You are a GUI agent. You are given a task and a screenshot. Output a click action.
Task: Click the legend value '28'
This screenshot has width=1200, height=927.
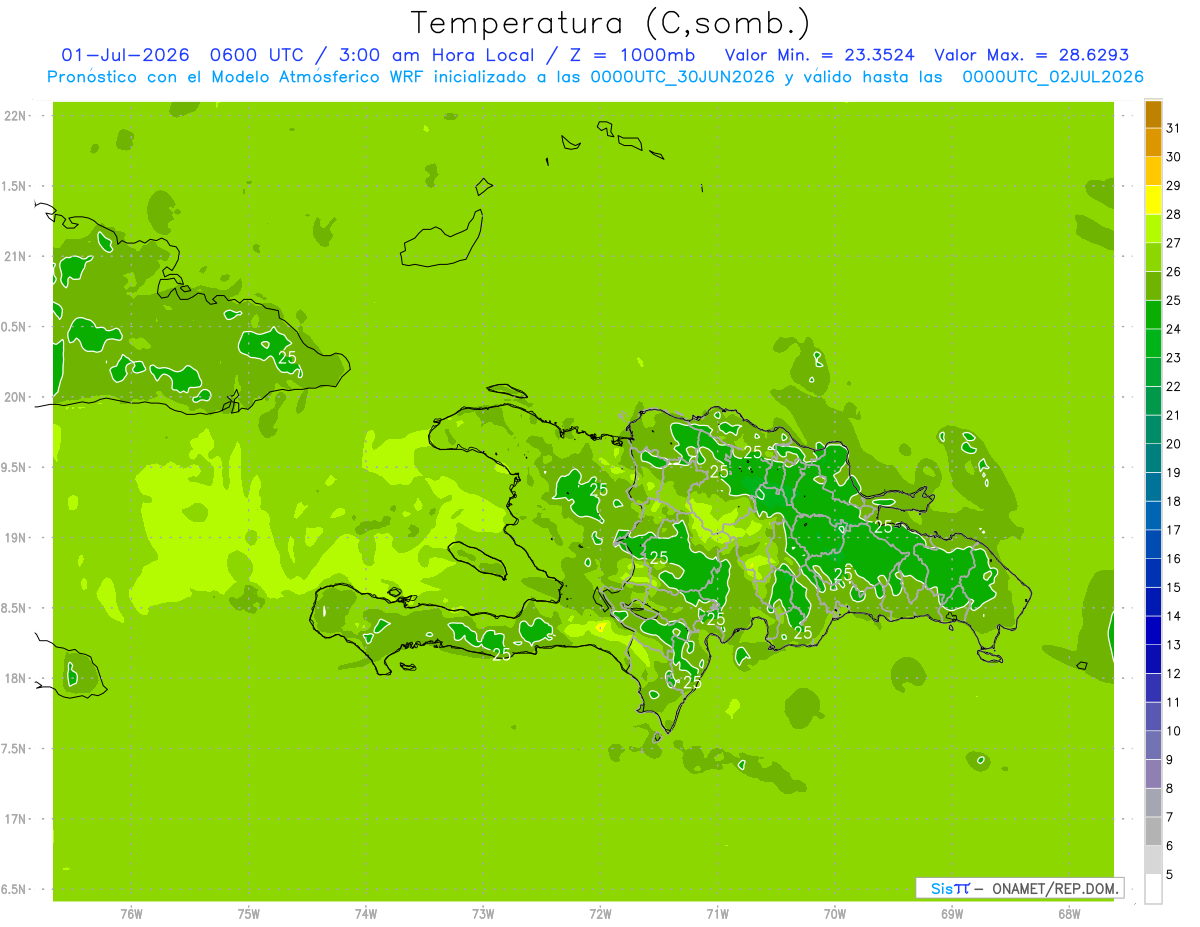tap(1174, 214)
